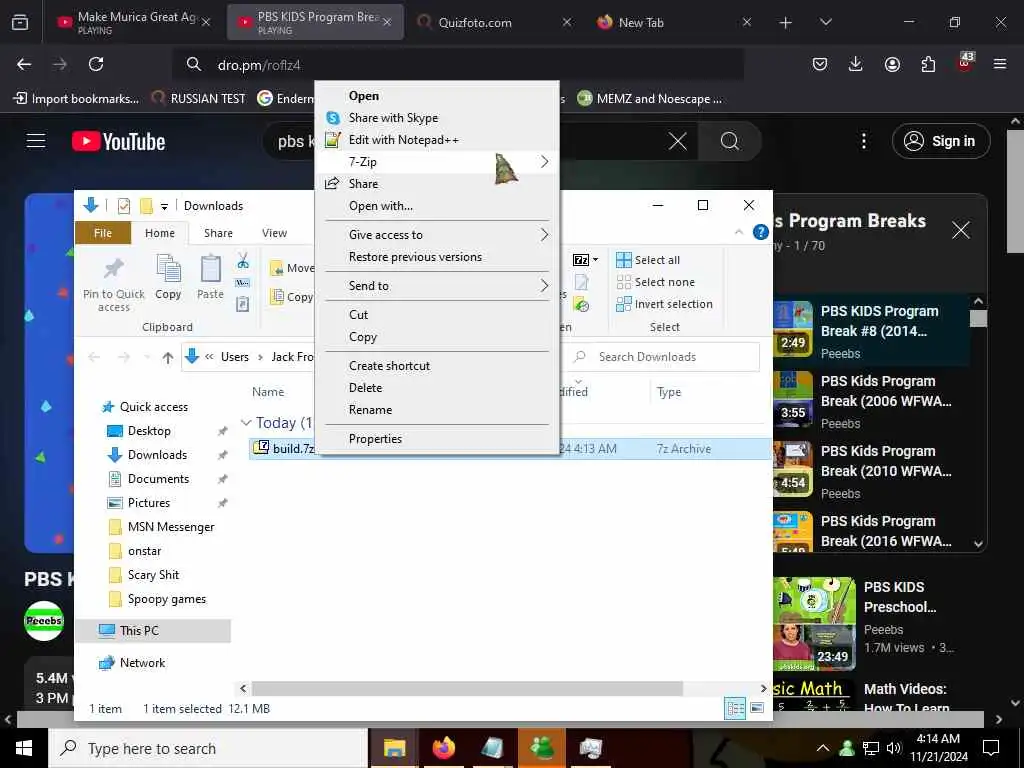This screenshot has width=1024, height=768.
Task: Click the Explorer horizontal scrollbar
Action: click(x=468, y=689)
